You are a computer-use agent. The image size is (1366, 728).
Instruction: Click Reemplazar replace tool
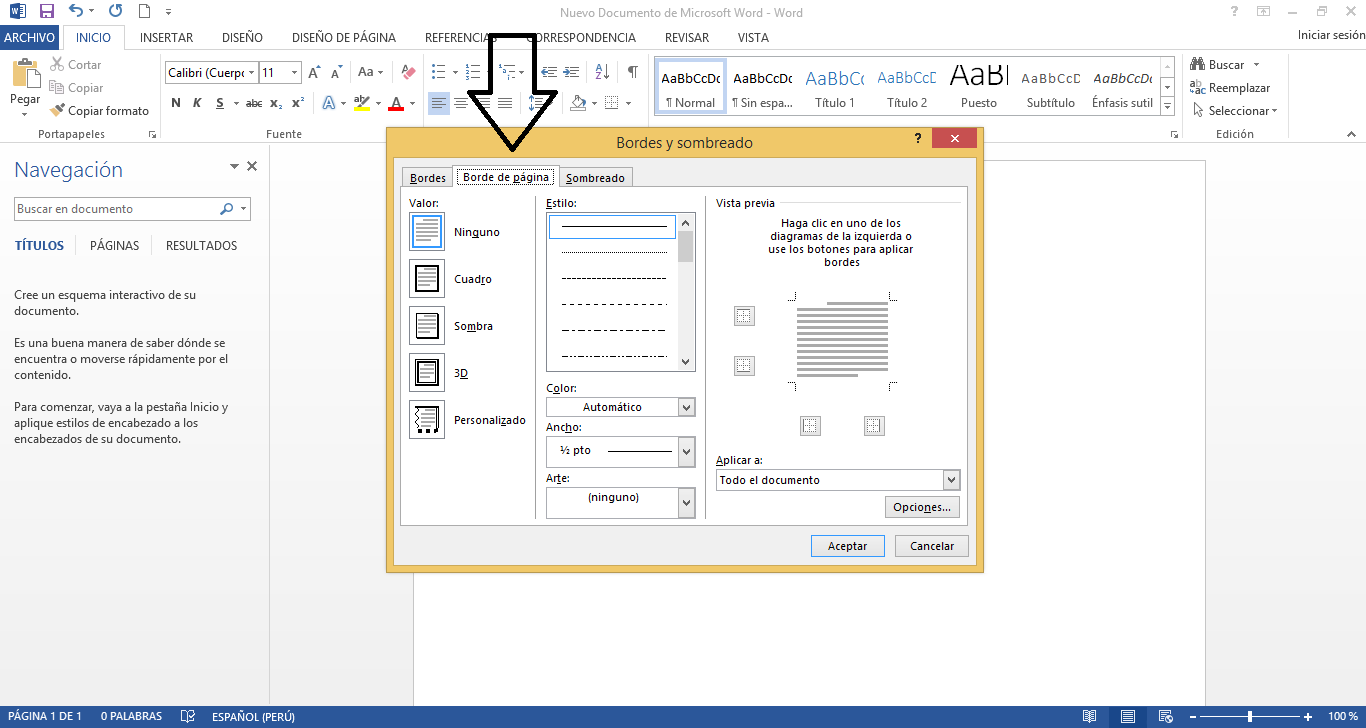tap(1230, 88)
